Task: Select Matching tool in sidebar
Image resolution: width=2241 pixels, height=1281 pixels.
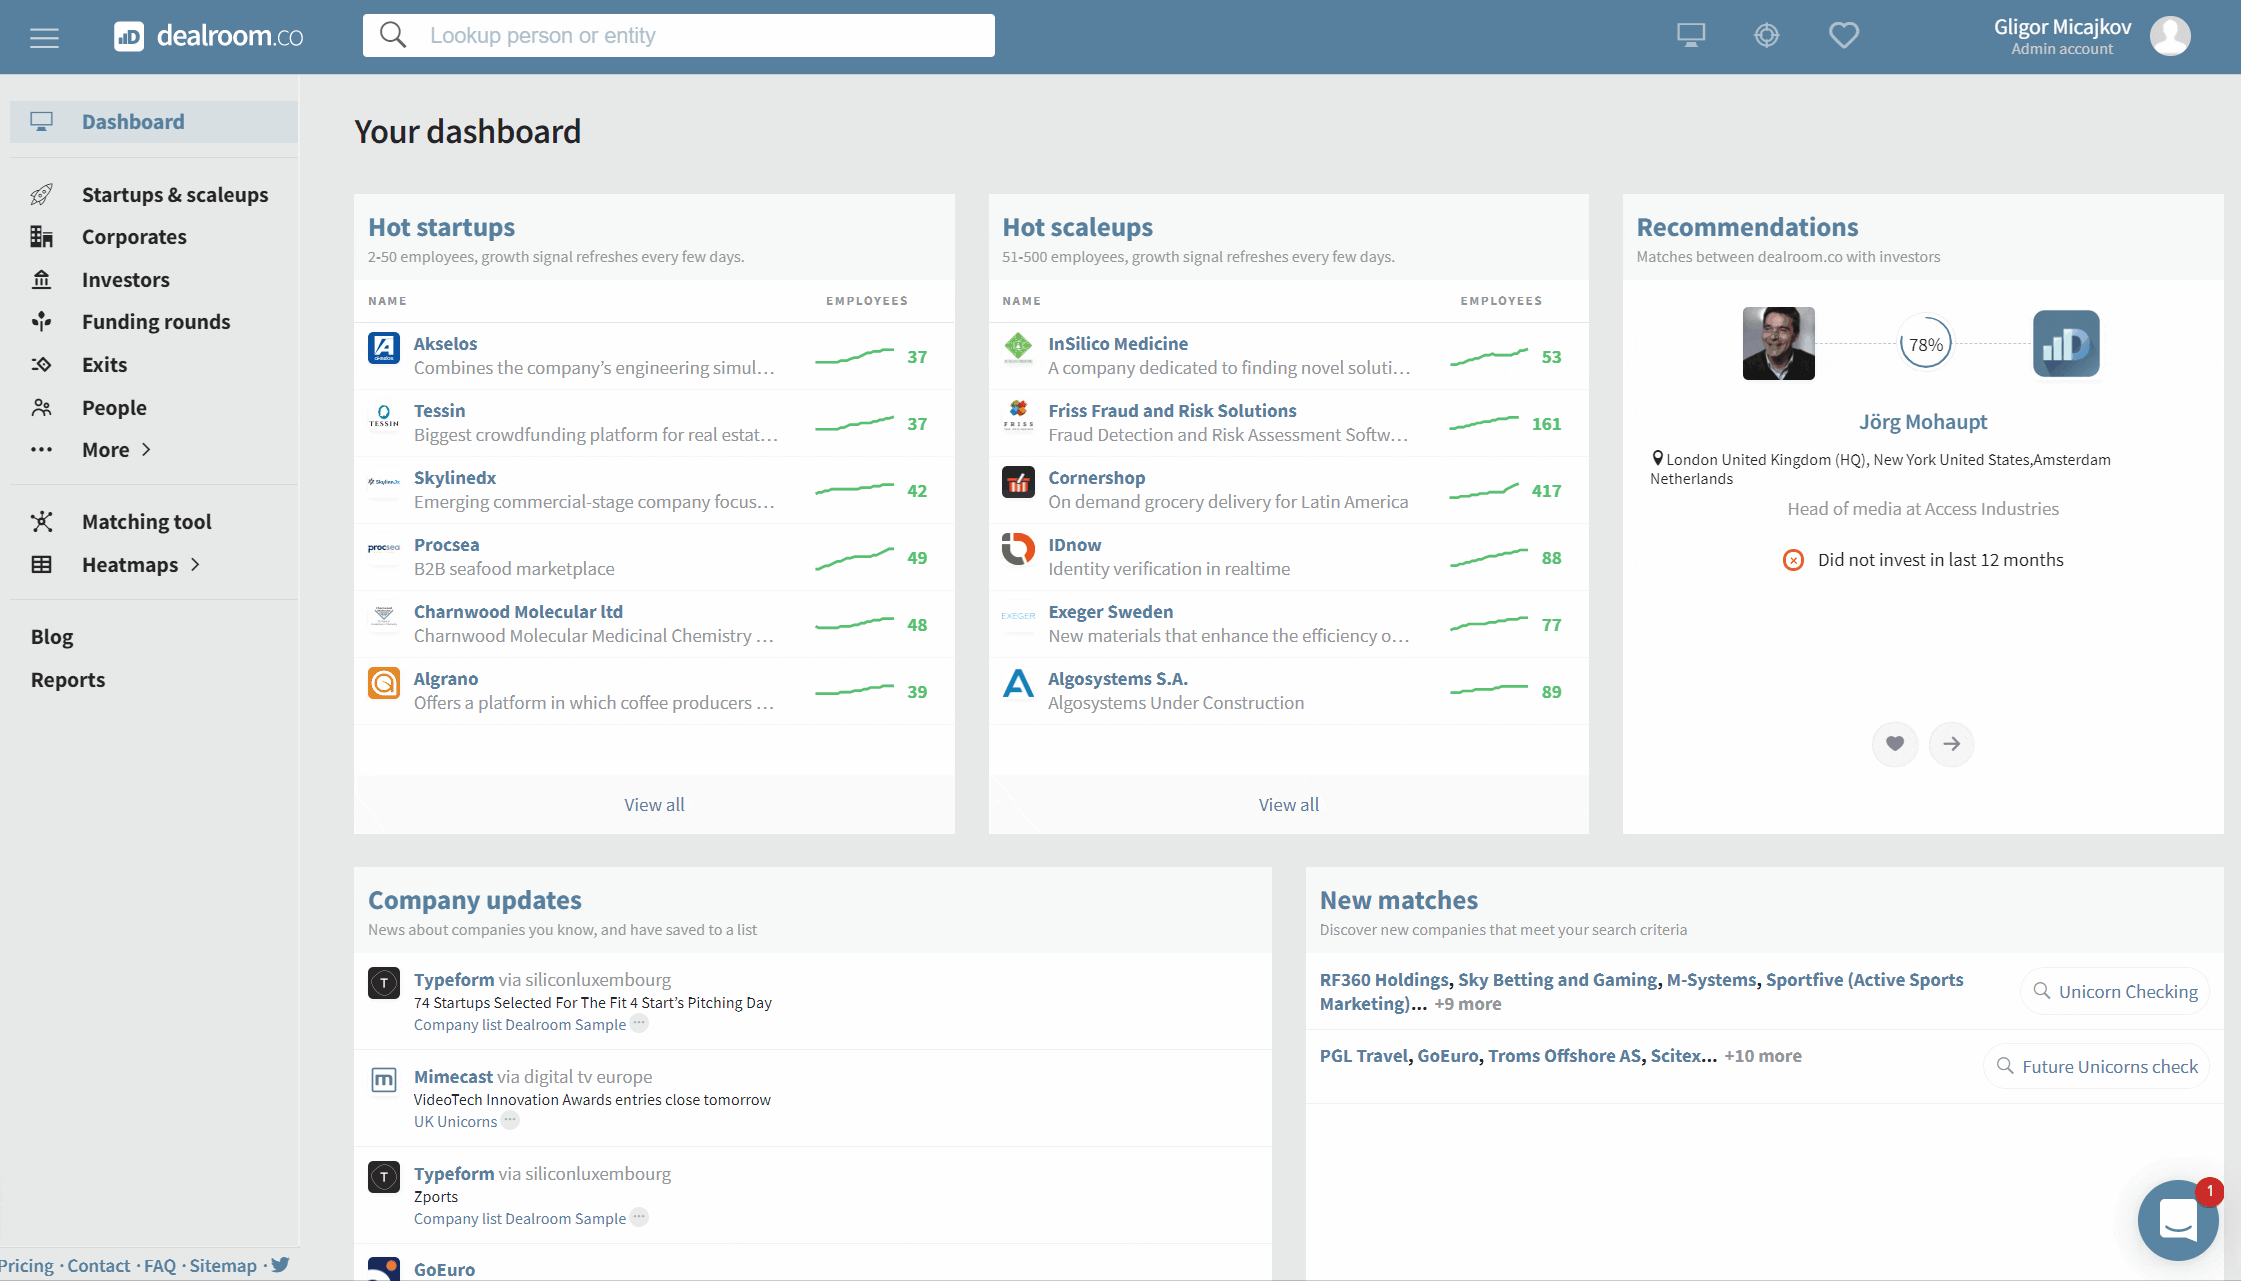Action: click(x=146, y=522)
